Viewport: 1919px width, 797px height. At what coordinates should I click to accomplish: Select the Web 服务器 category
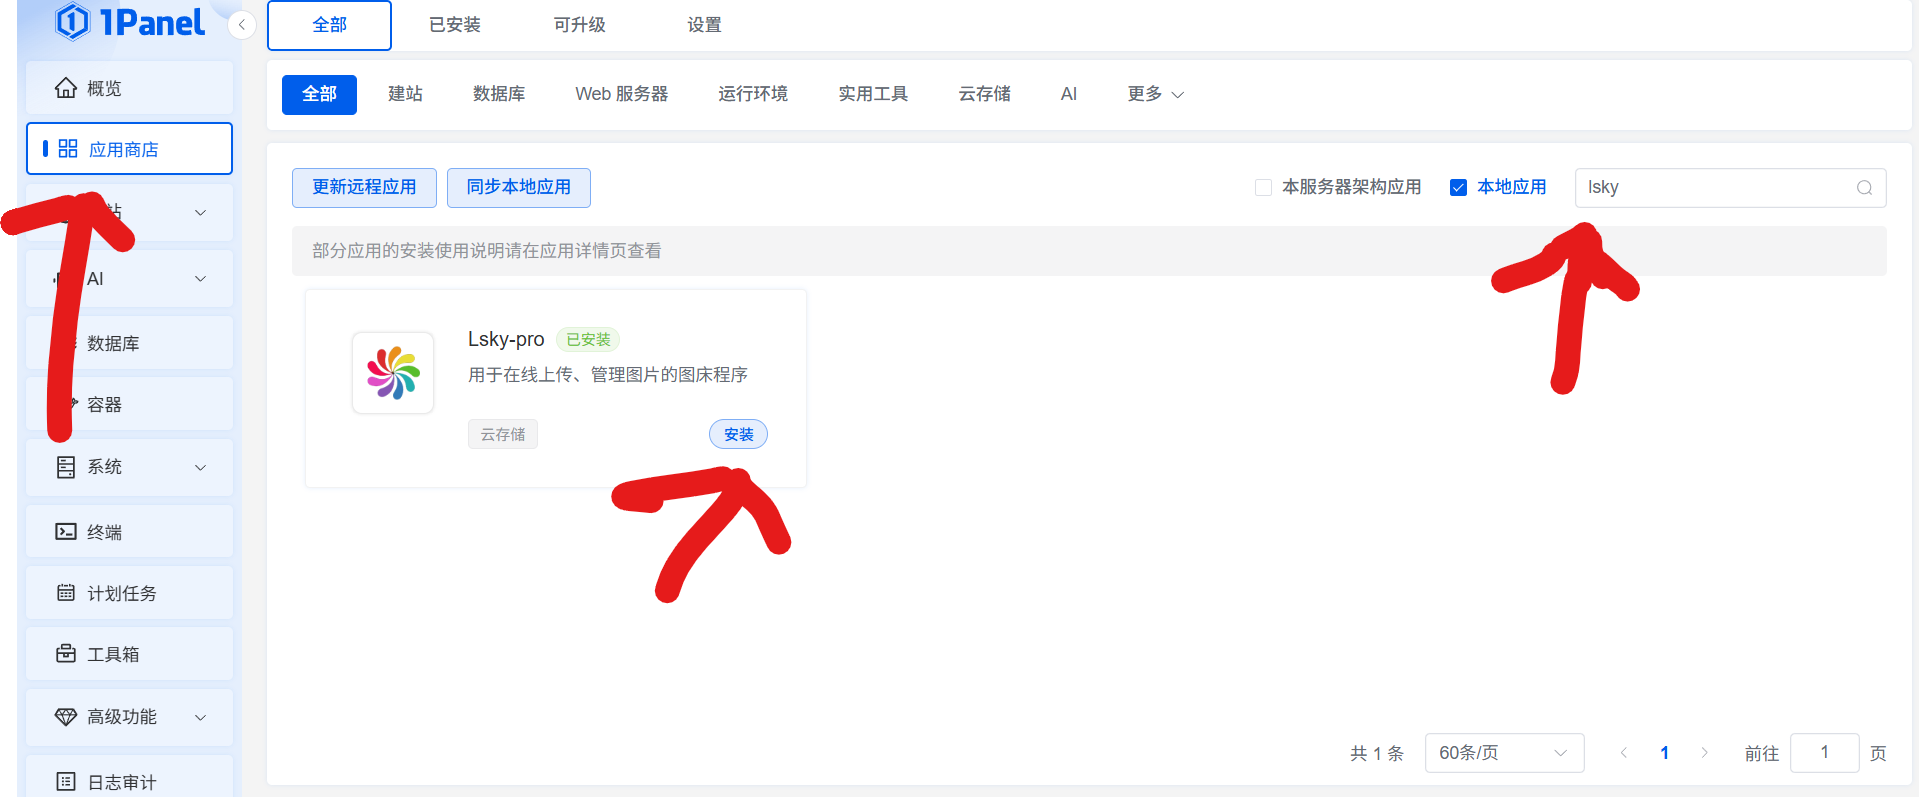[x=621, y=94]
